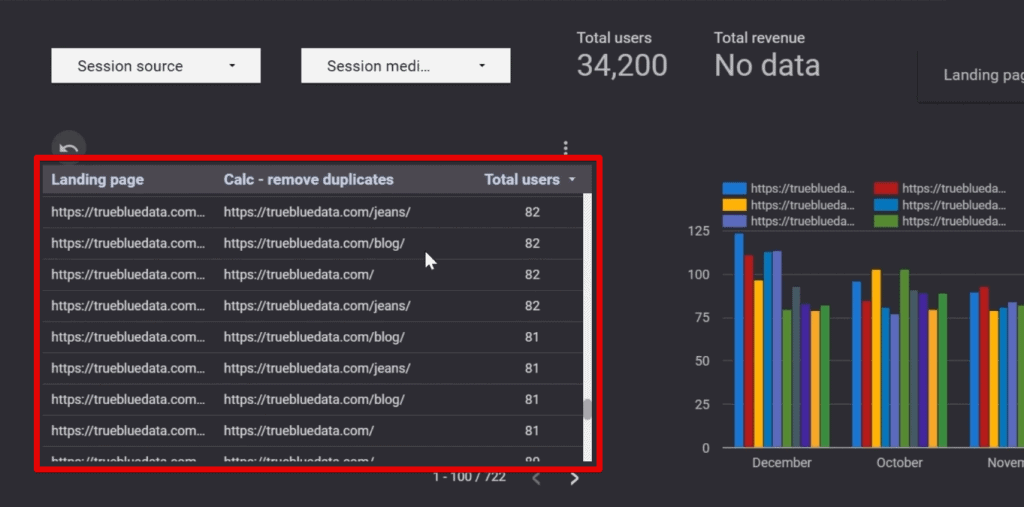
Task: Sort by the Landing page column header
Action: 97,180
